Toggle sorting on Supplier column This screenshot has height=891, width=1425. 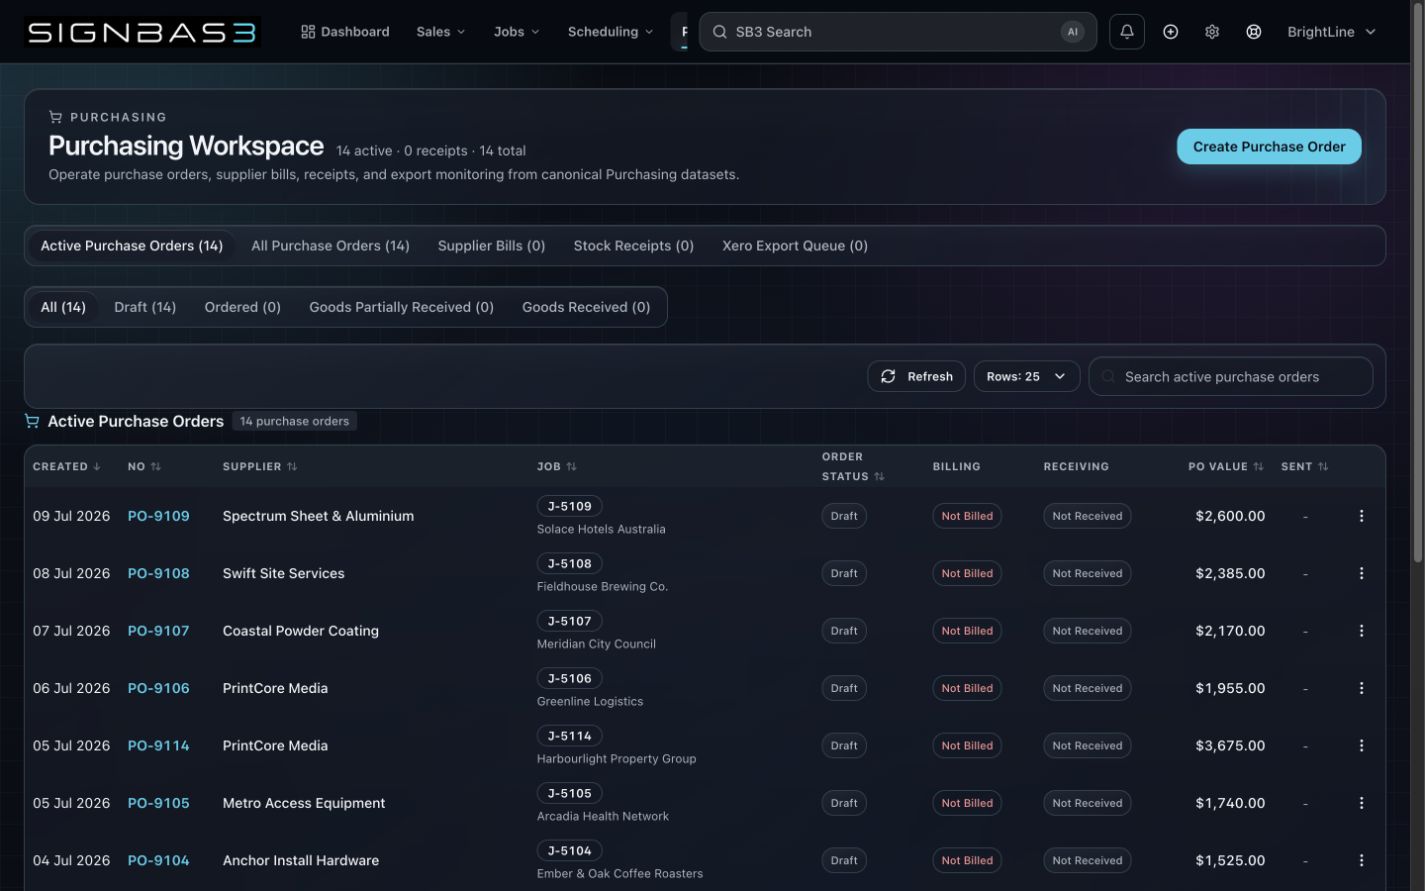click(260, 466)
